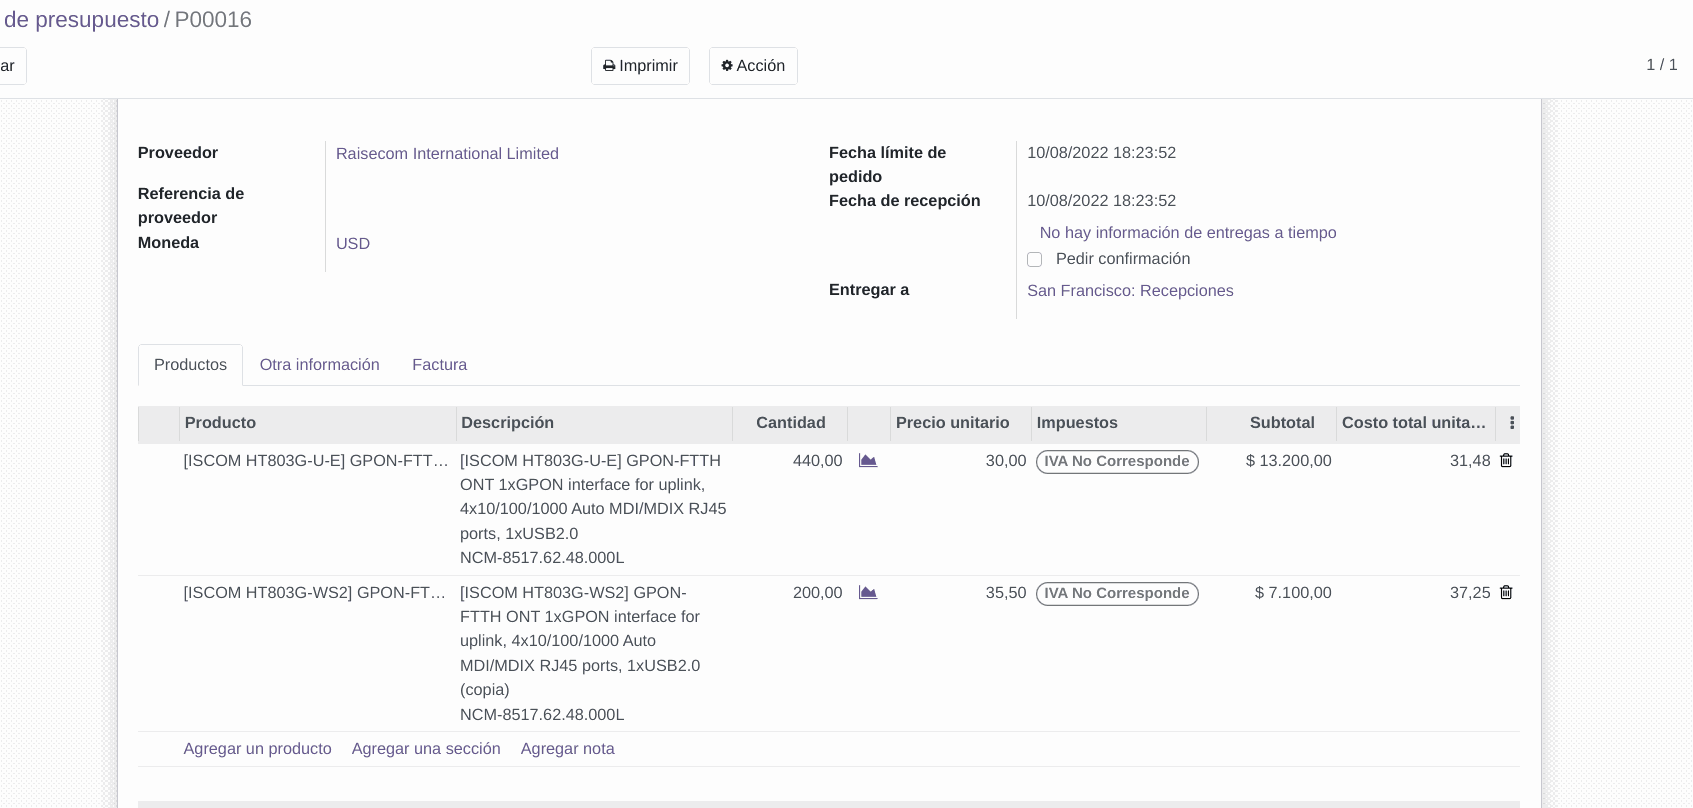
Task: Sort by Costo total unitario header
Action: pos(1415,423)
